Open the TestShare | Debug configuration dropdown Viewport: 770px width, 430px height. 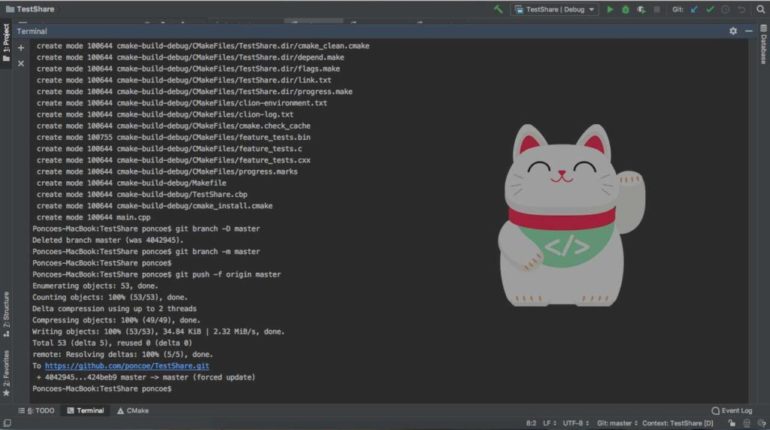(555, 9)
